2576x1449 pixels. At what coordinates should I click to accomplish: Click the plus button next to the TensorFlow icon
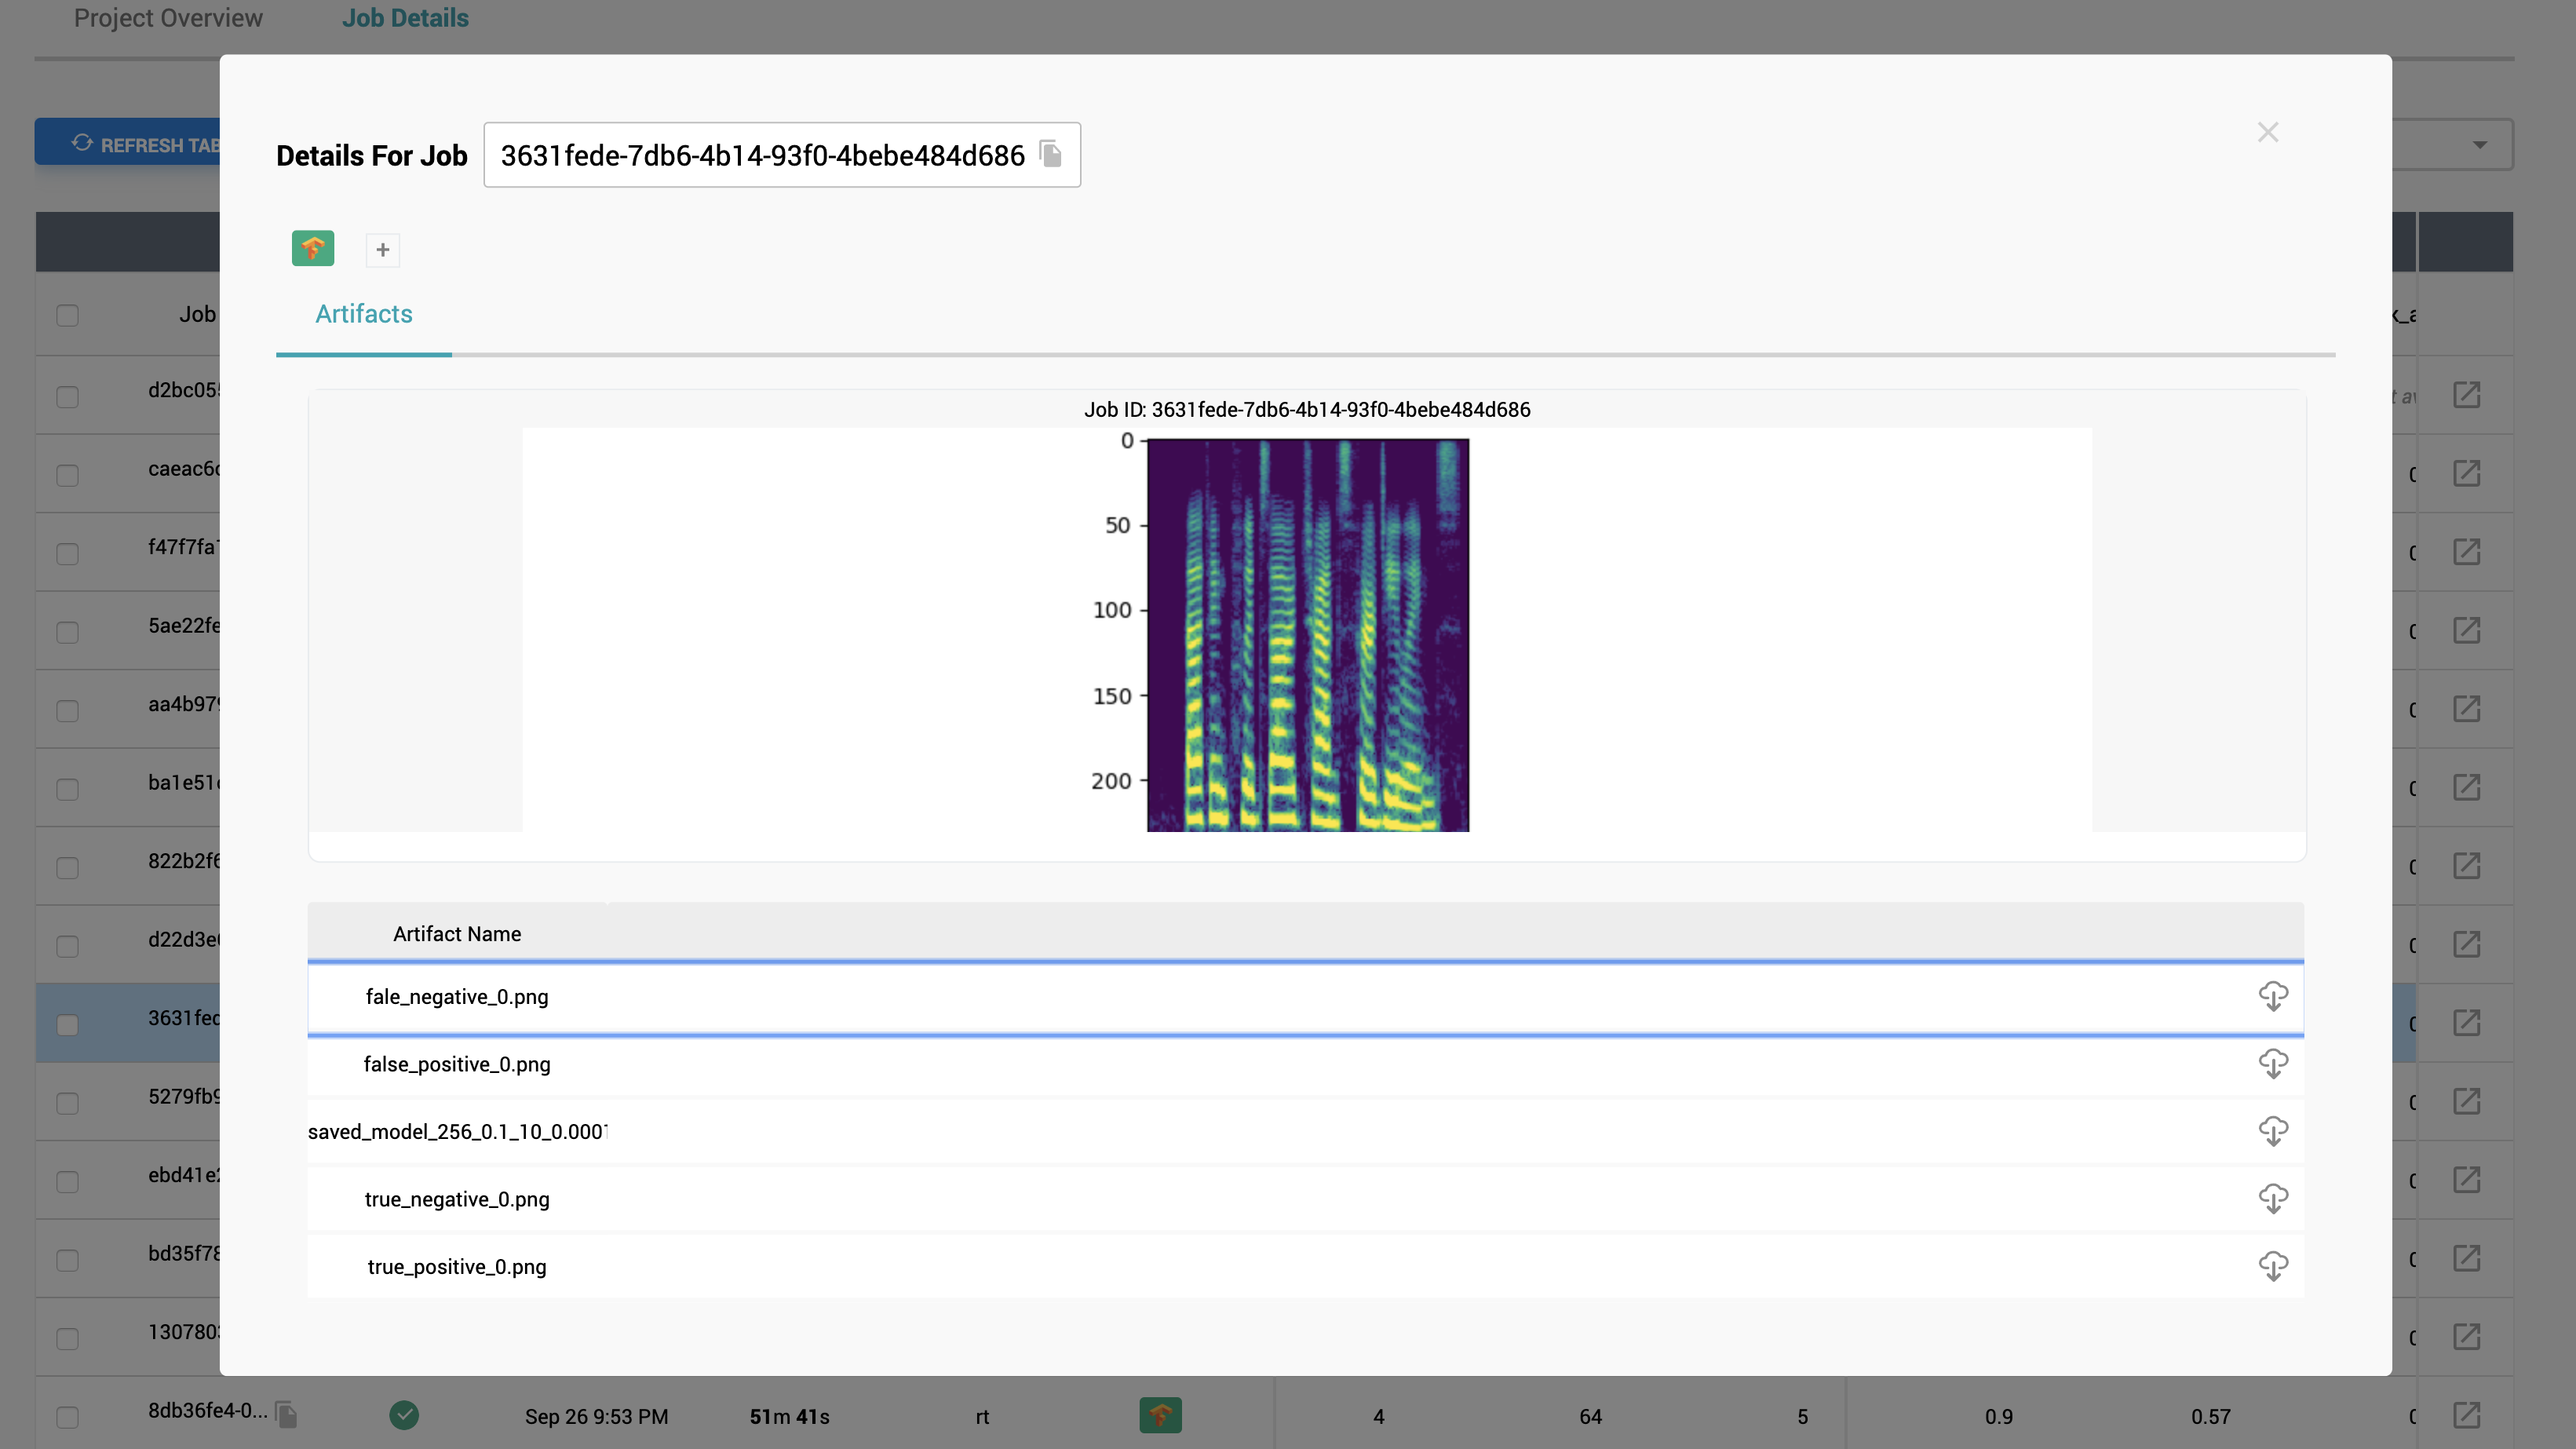[x=382, y=250]
